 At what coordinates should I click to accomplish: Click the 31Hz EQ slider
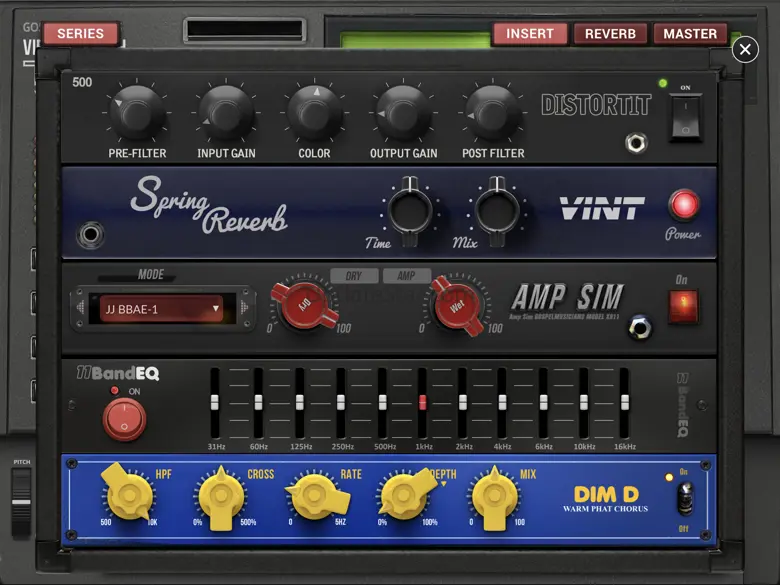pyautogui.click(x=215, y=402)
